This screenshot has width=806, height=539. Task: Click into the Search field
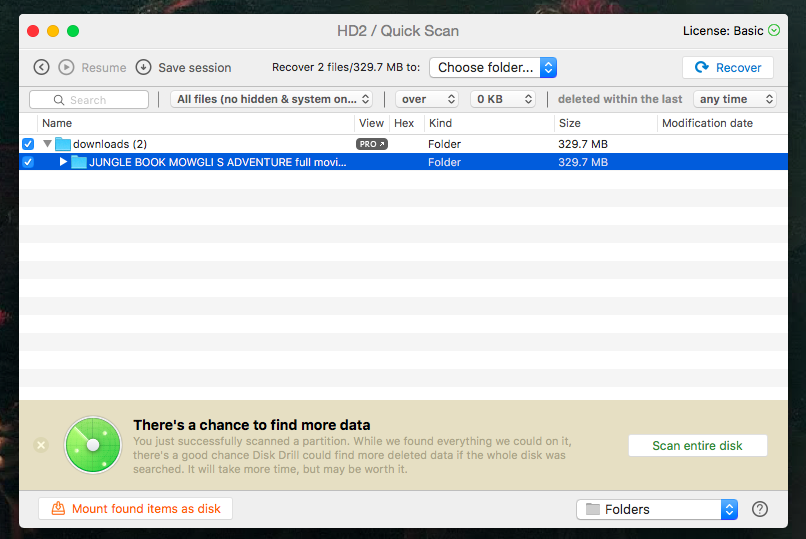pos(89,100)
